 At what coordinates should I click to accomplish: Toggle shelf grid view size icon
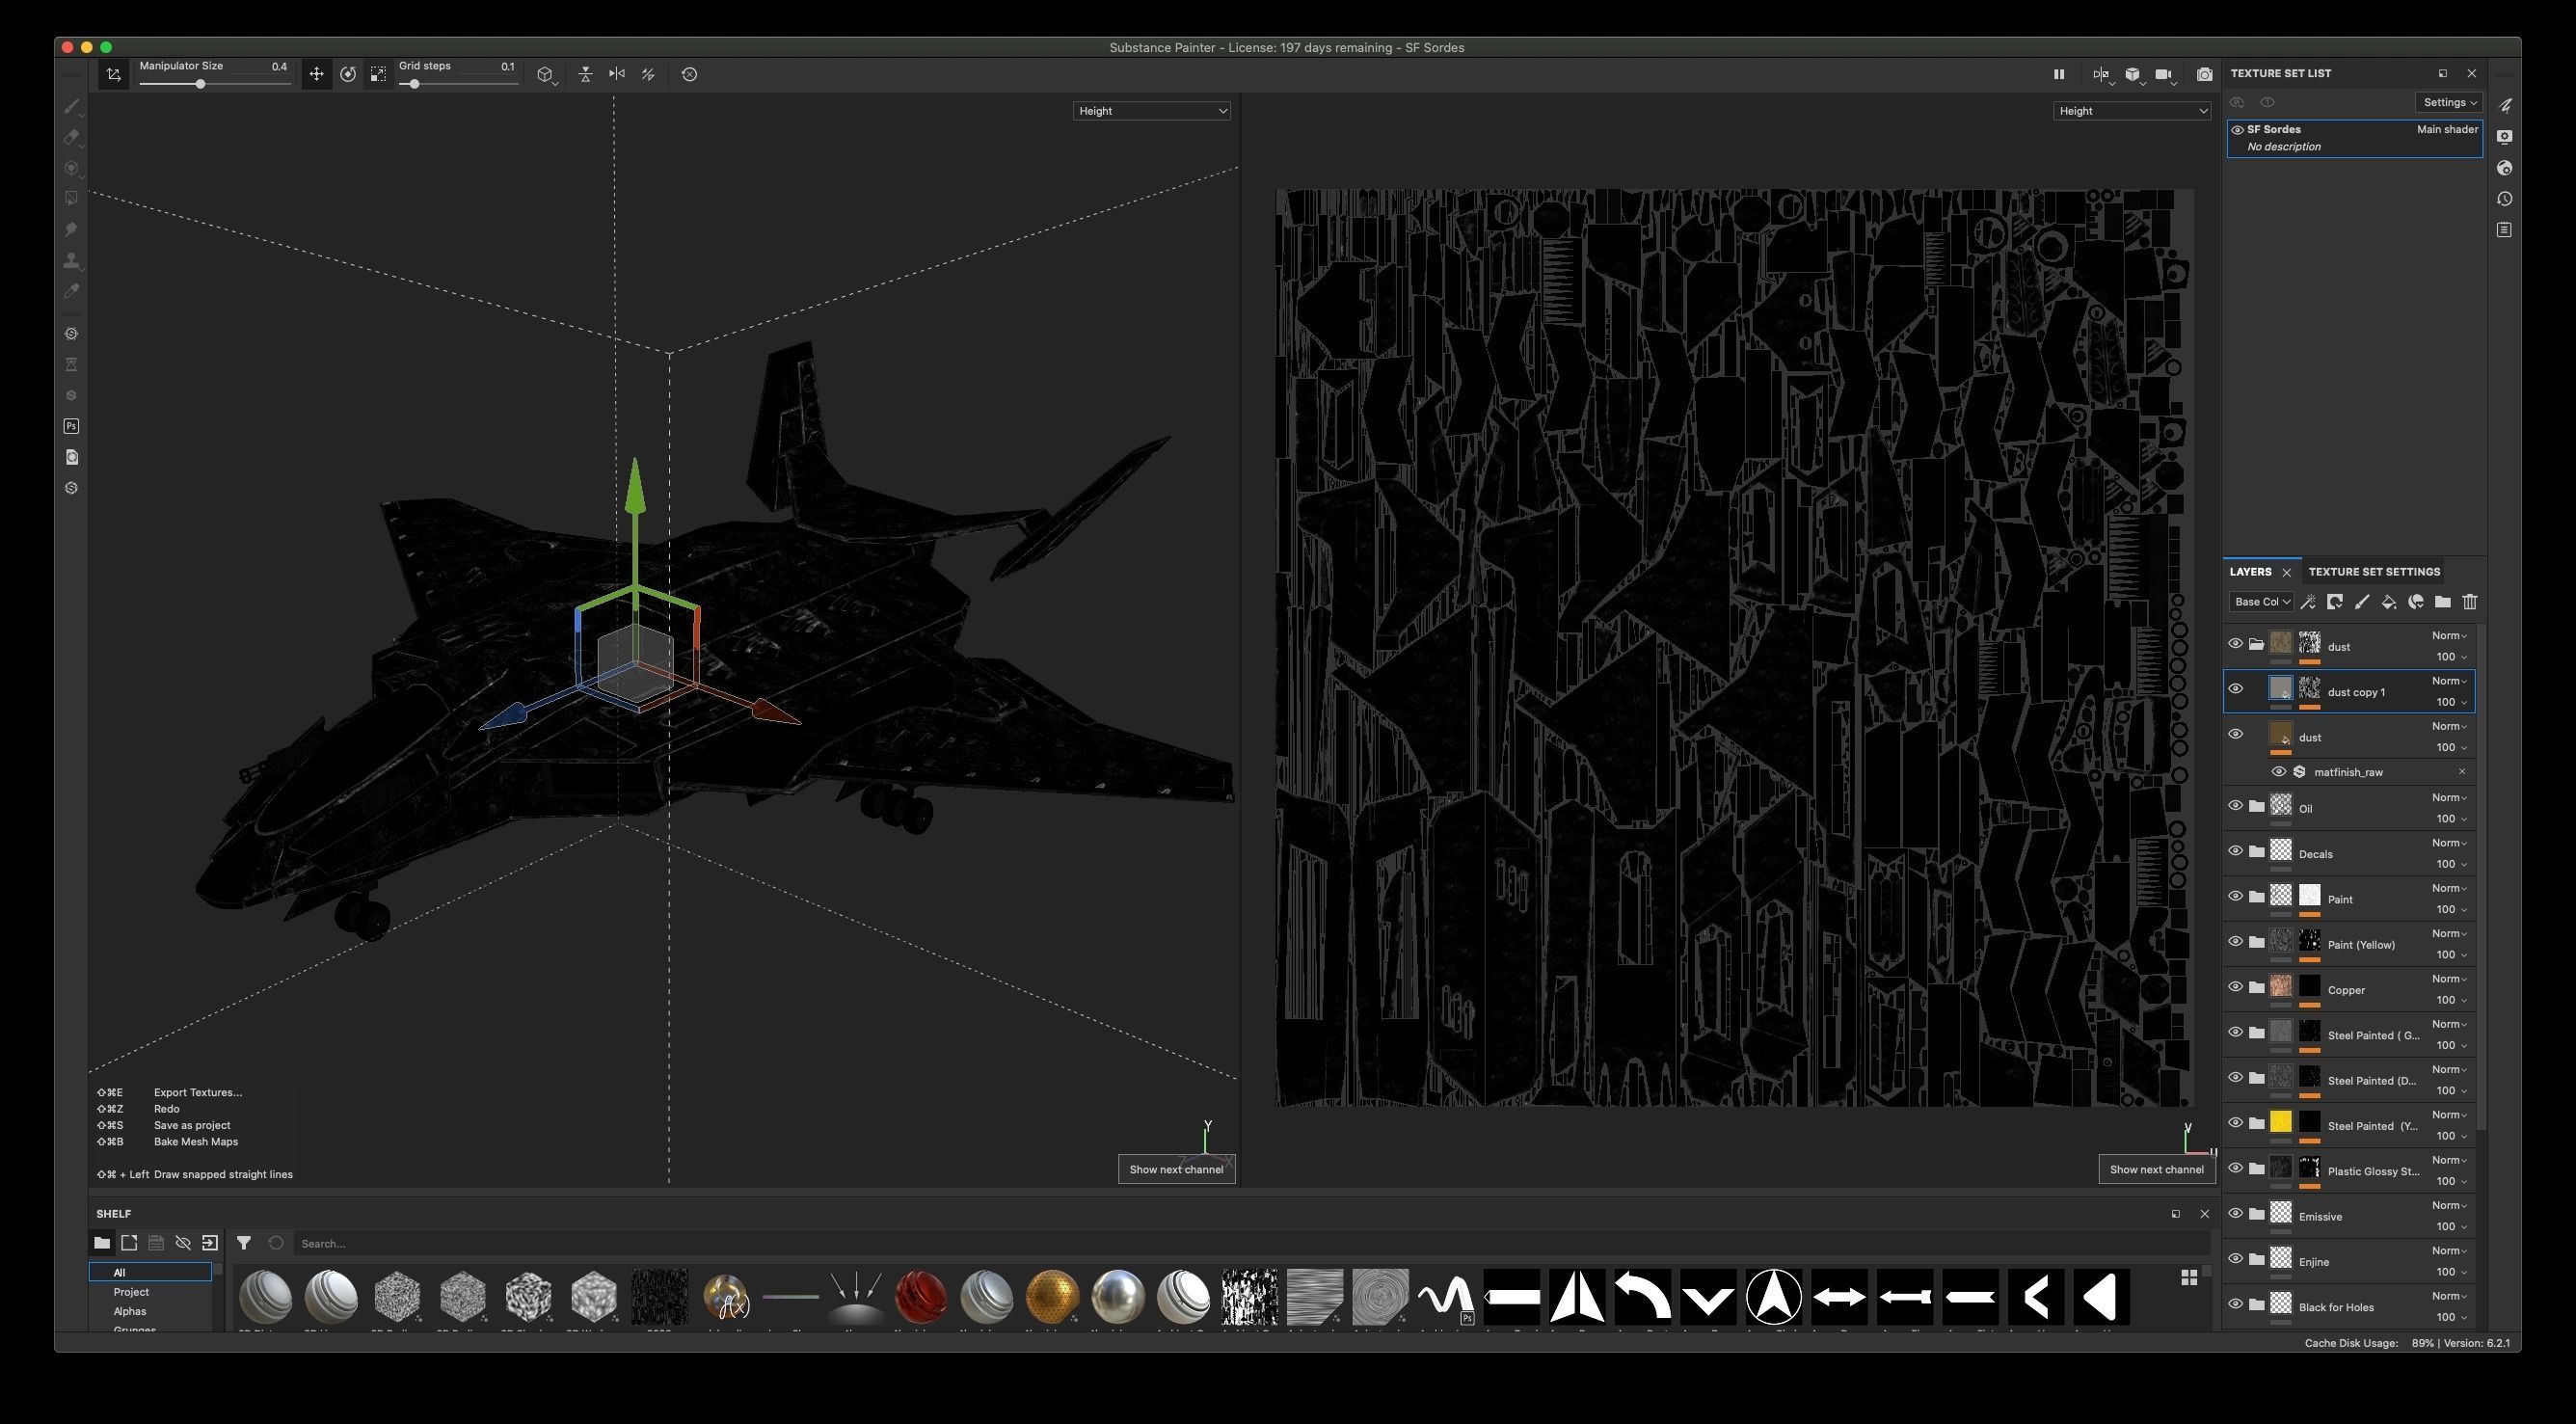coord(2189,1278)
